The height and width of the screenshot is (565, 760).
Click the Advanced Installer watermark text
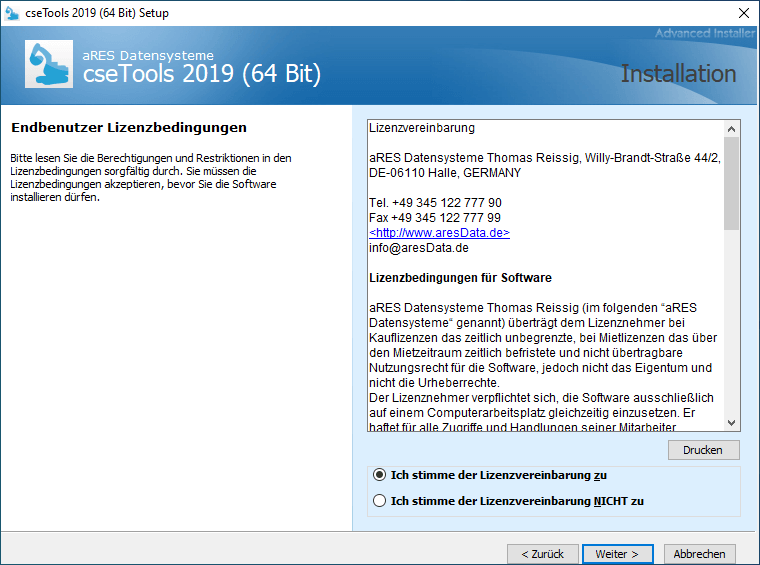click(x=705, y=34)
